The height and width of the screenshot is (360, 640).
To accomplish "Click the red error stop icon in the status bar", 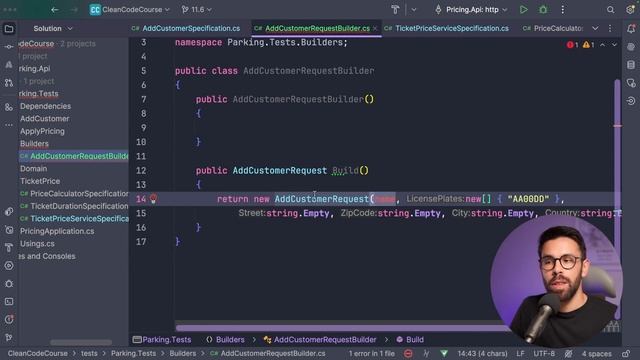I will tap(408, 353).
